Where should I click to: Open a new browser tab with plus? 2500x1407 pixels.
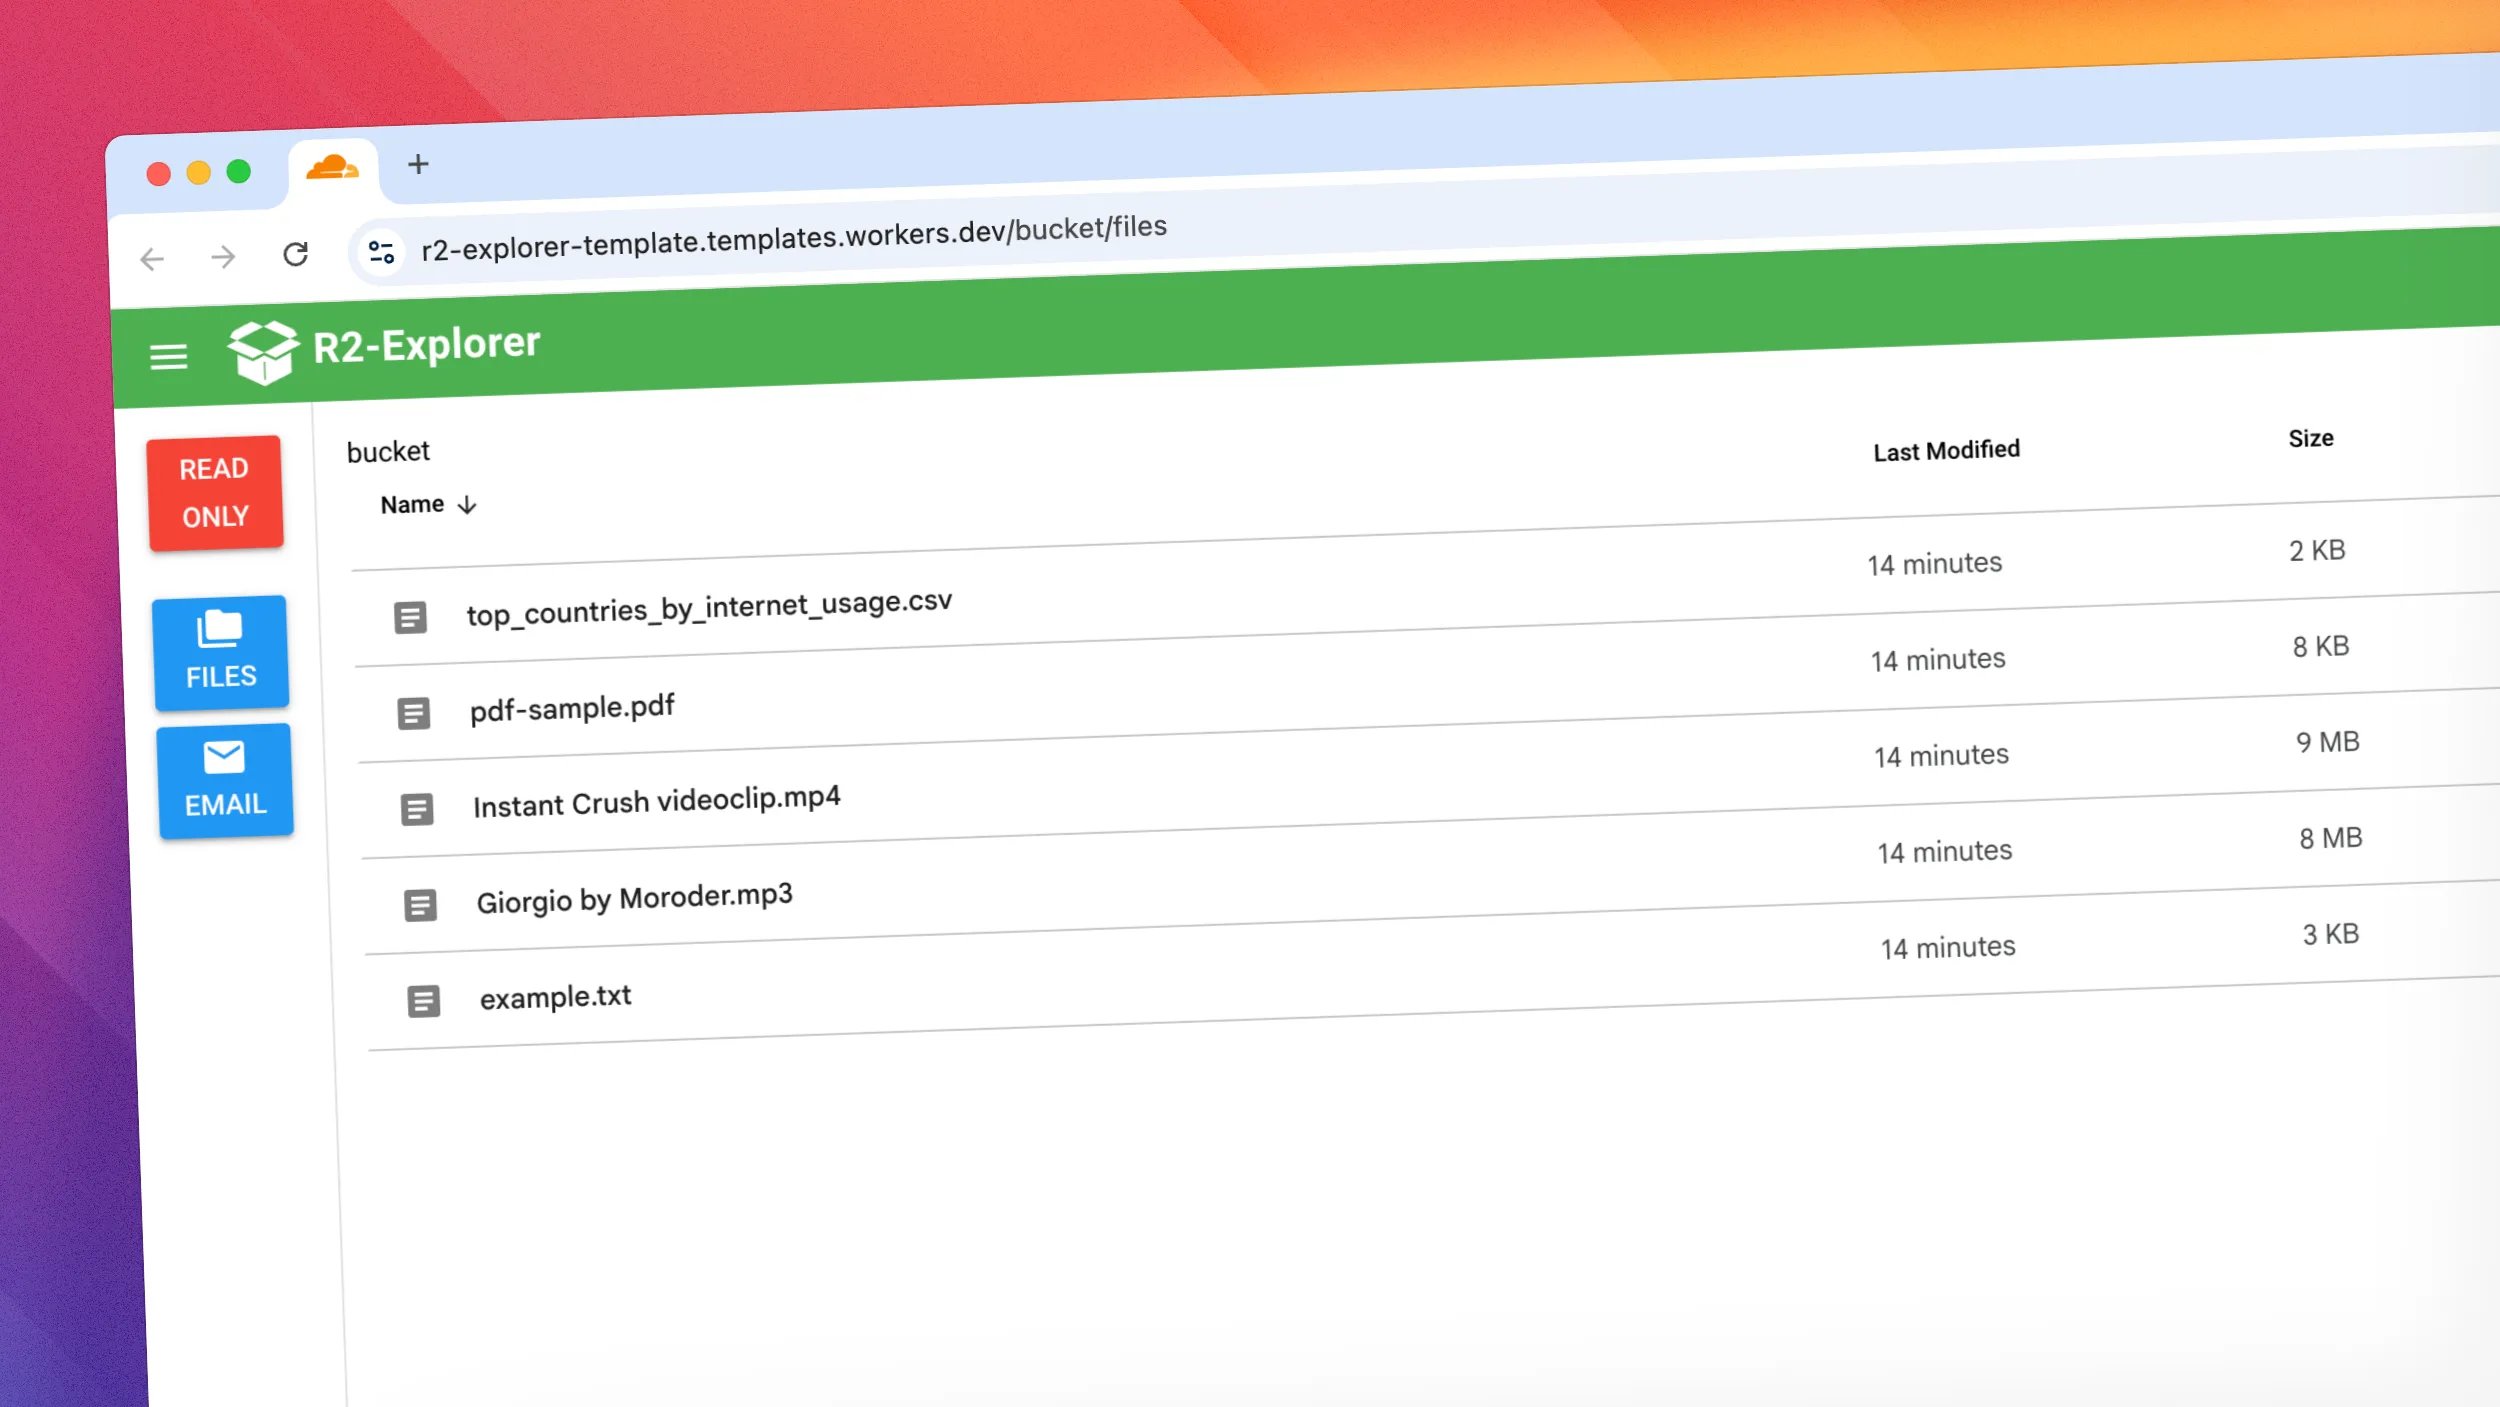pos(418,164)
